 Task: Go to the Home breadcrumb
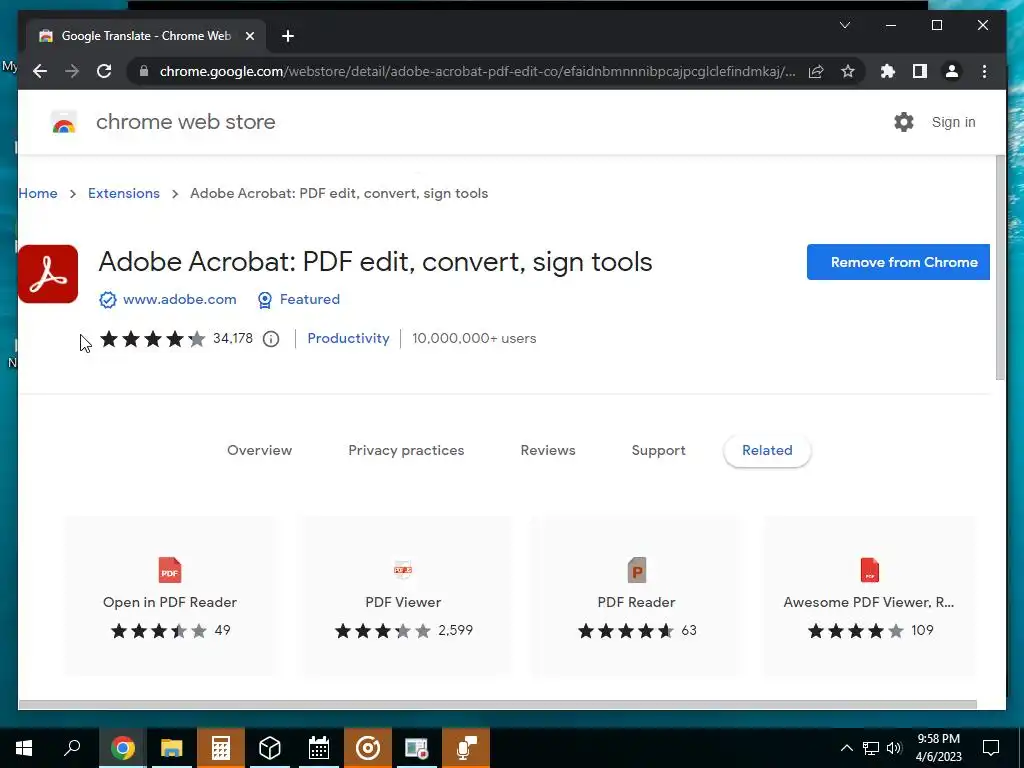click(38, 193)
